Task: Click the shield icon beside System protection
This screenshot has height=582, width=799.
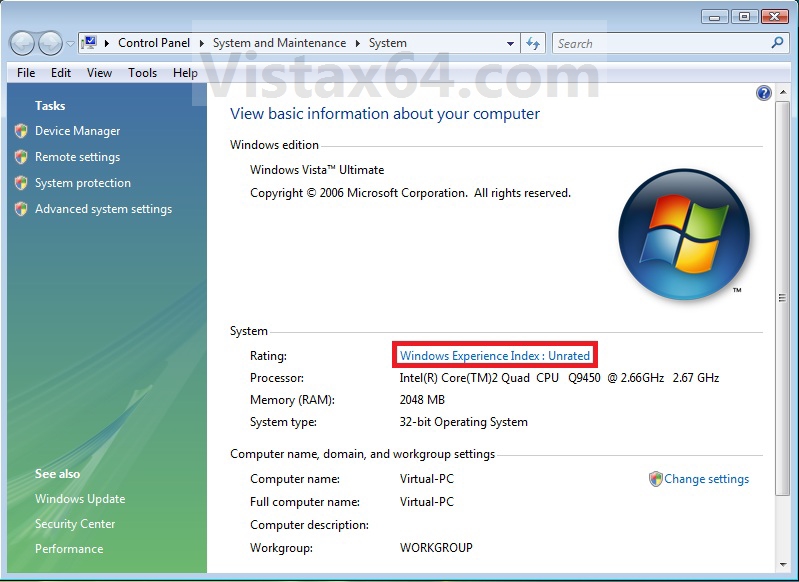Action: point(21,183)
